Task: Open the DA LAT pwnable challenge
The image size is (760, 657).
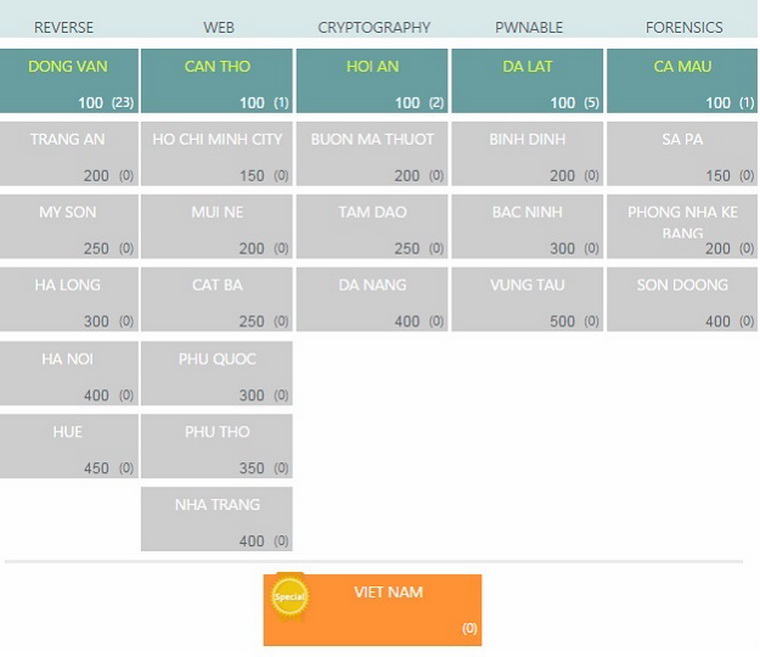Action: 527,81
